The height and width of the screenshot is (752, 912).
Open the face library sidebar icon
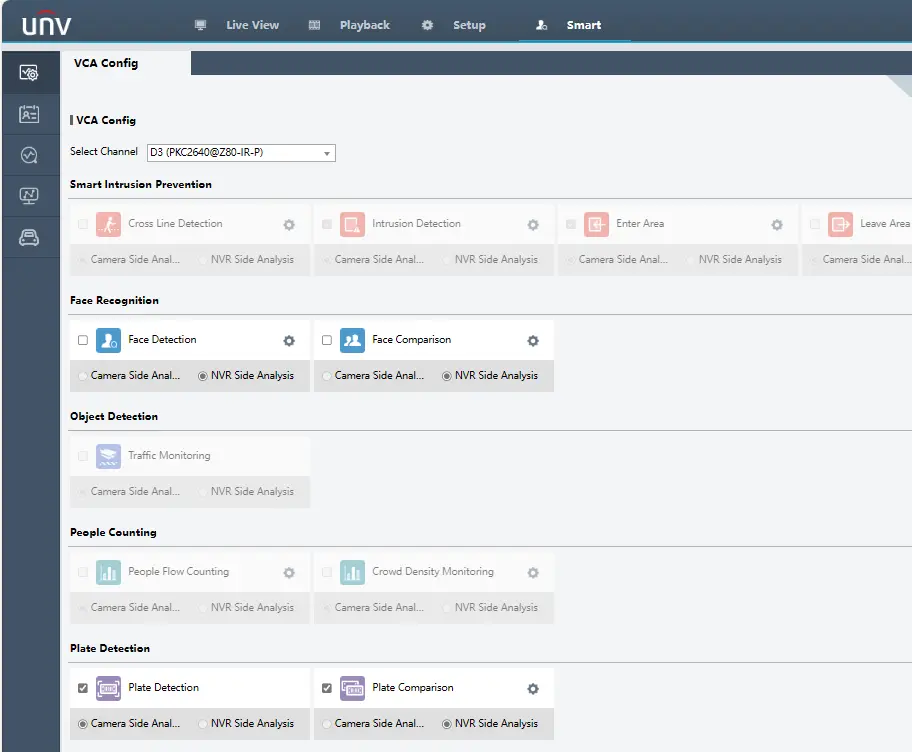click(x=29, y=114)
